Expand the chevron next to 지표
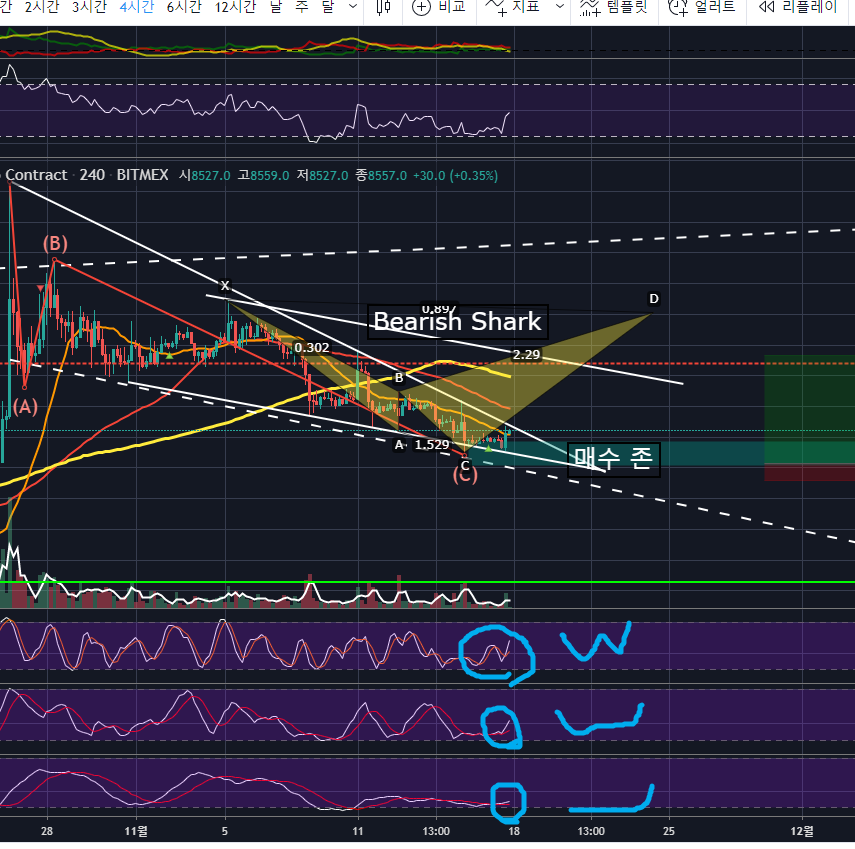This screenshot has width=855, height=849. click(x=559, y=7)
